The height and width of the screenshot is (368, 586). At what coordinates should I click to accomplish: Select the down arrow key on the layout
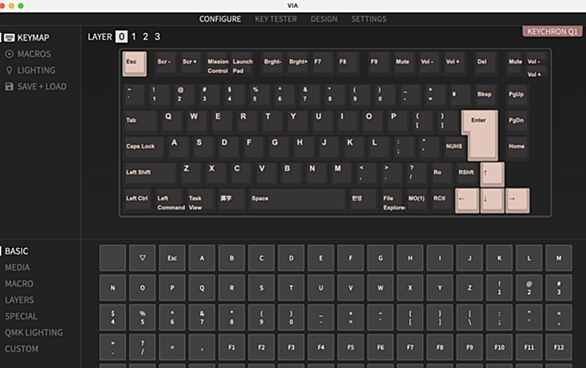(x=492, y=201)
